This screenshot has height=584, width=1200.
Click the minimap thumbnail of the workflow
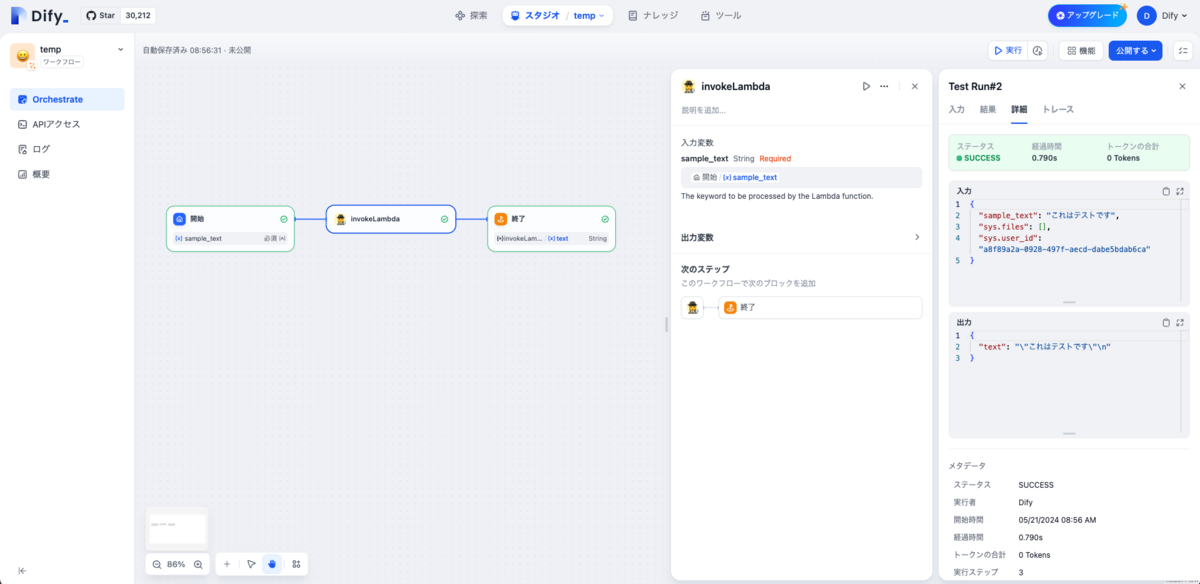tap(176, 527)
